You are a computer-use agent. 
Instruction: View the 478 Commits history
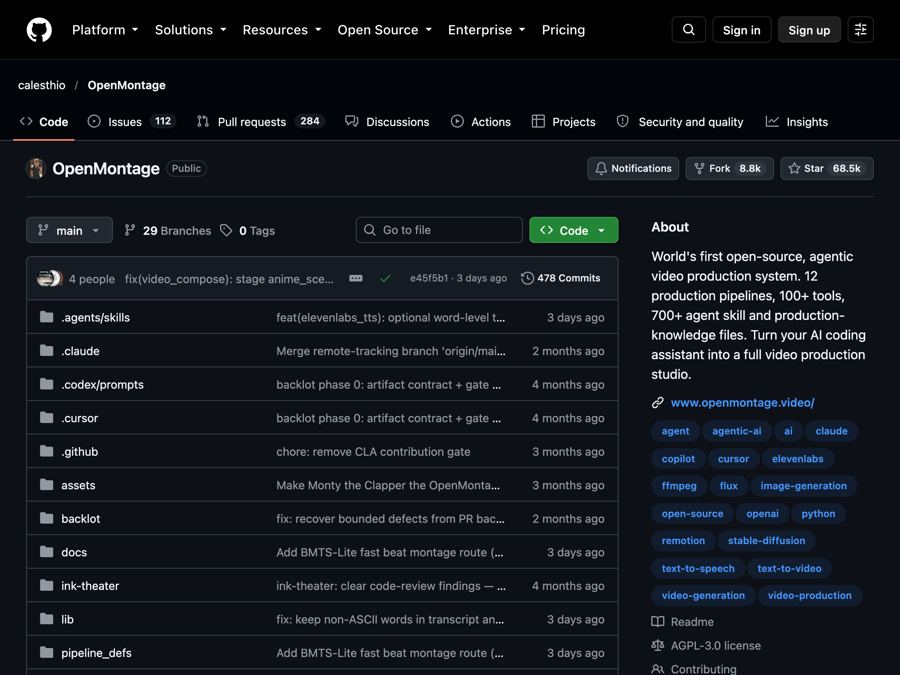tap(561, 278)
